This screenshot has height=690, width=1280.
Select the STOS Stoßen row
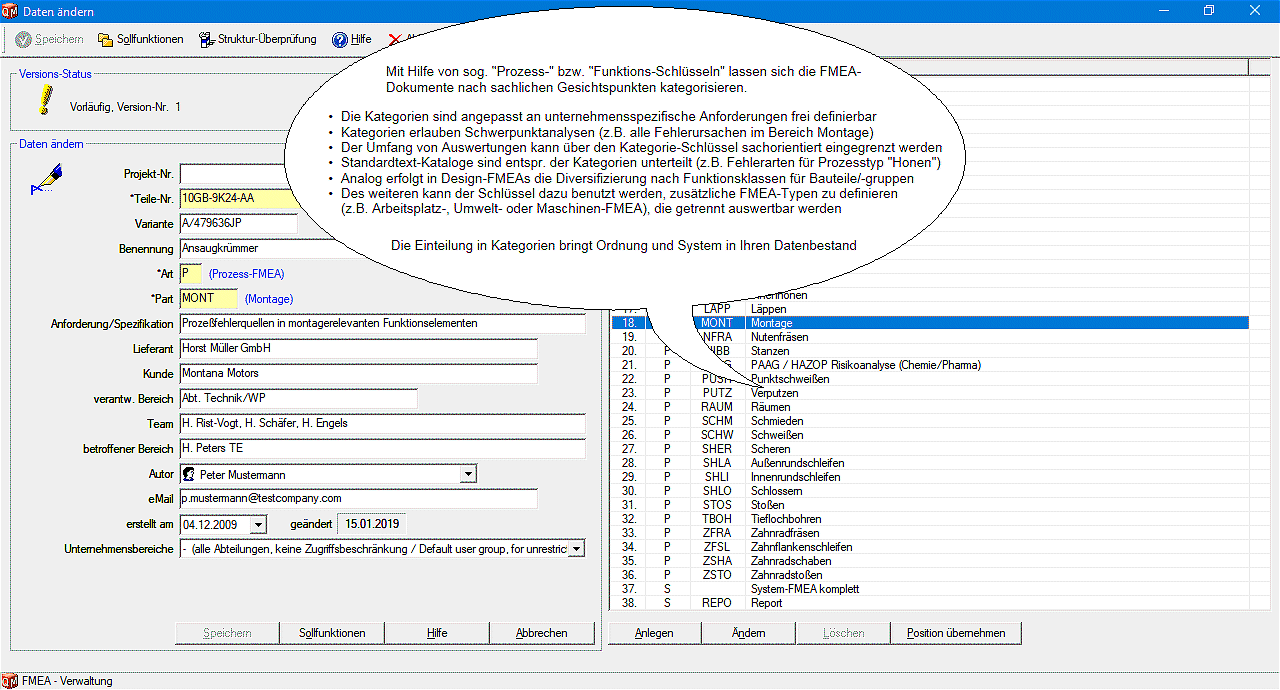929,505
